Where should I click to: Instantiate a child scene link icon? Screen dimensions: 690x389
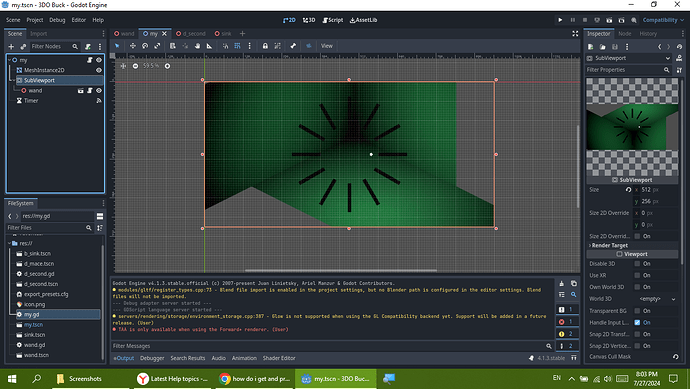[x=23, y=46]
